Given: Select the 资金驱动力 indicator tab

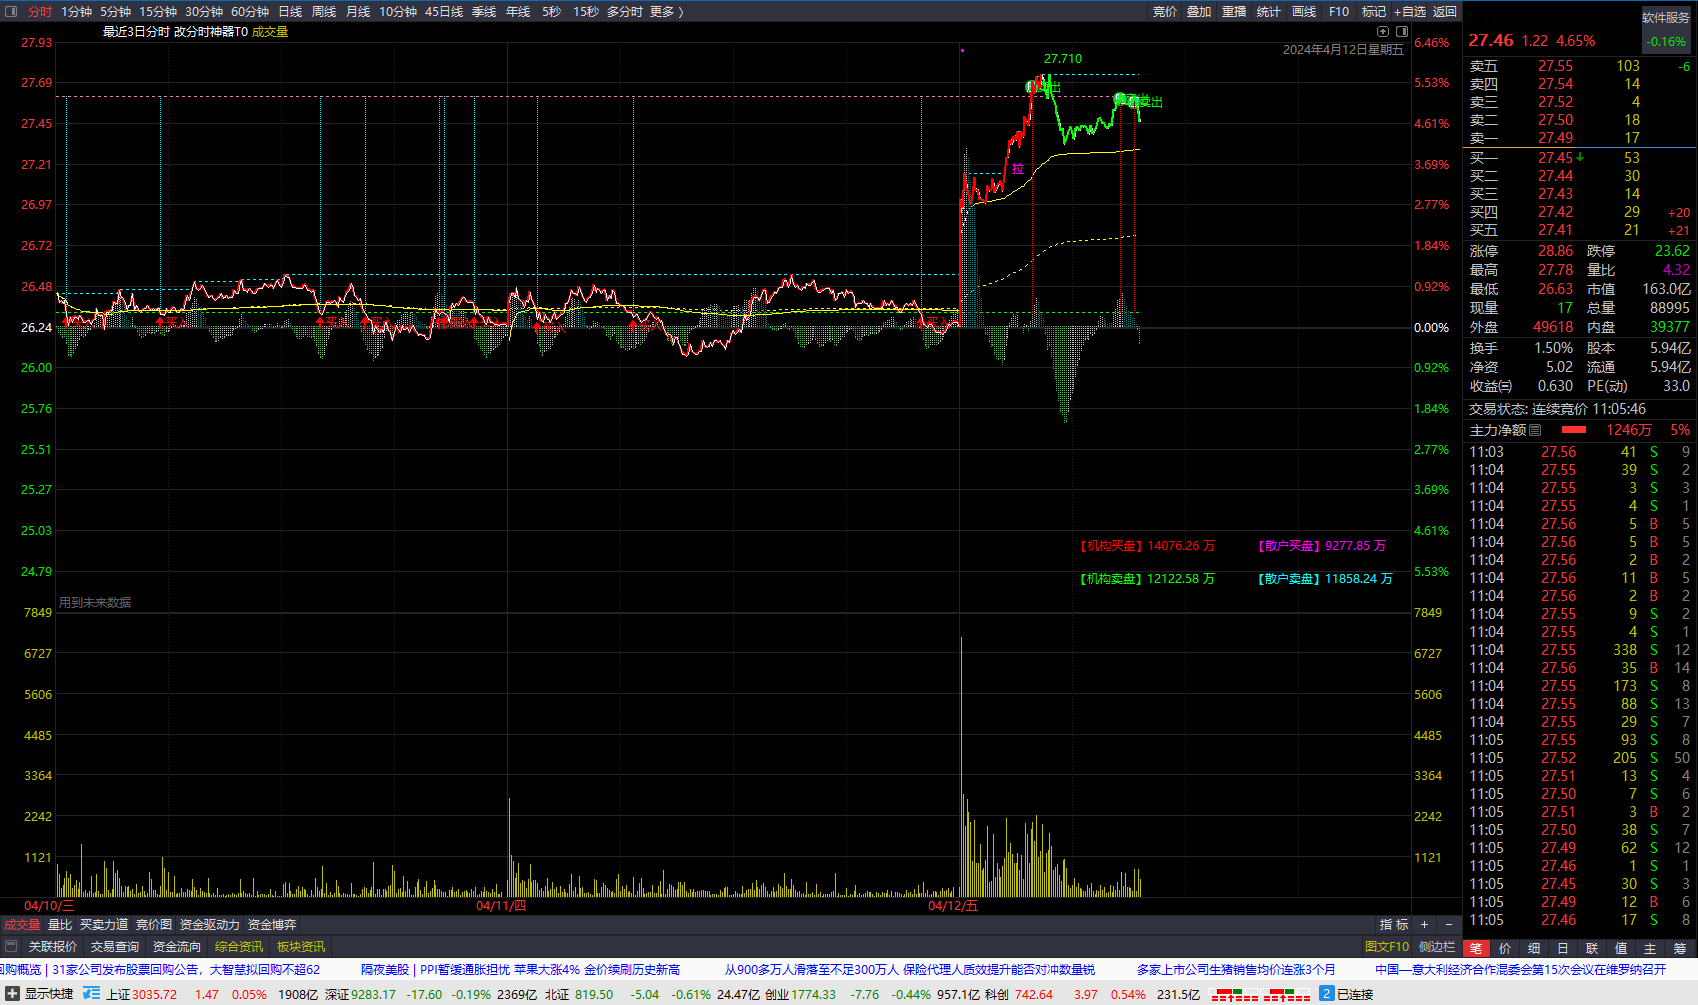Looking at the screenshot, I should pos(210,925).
